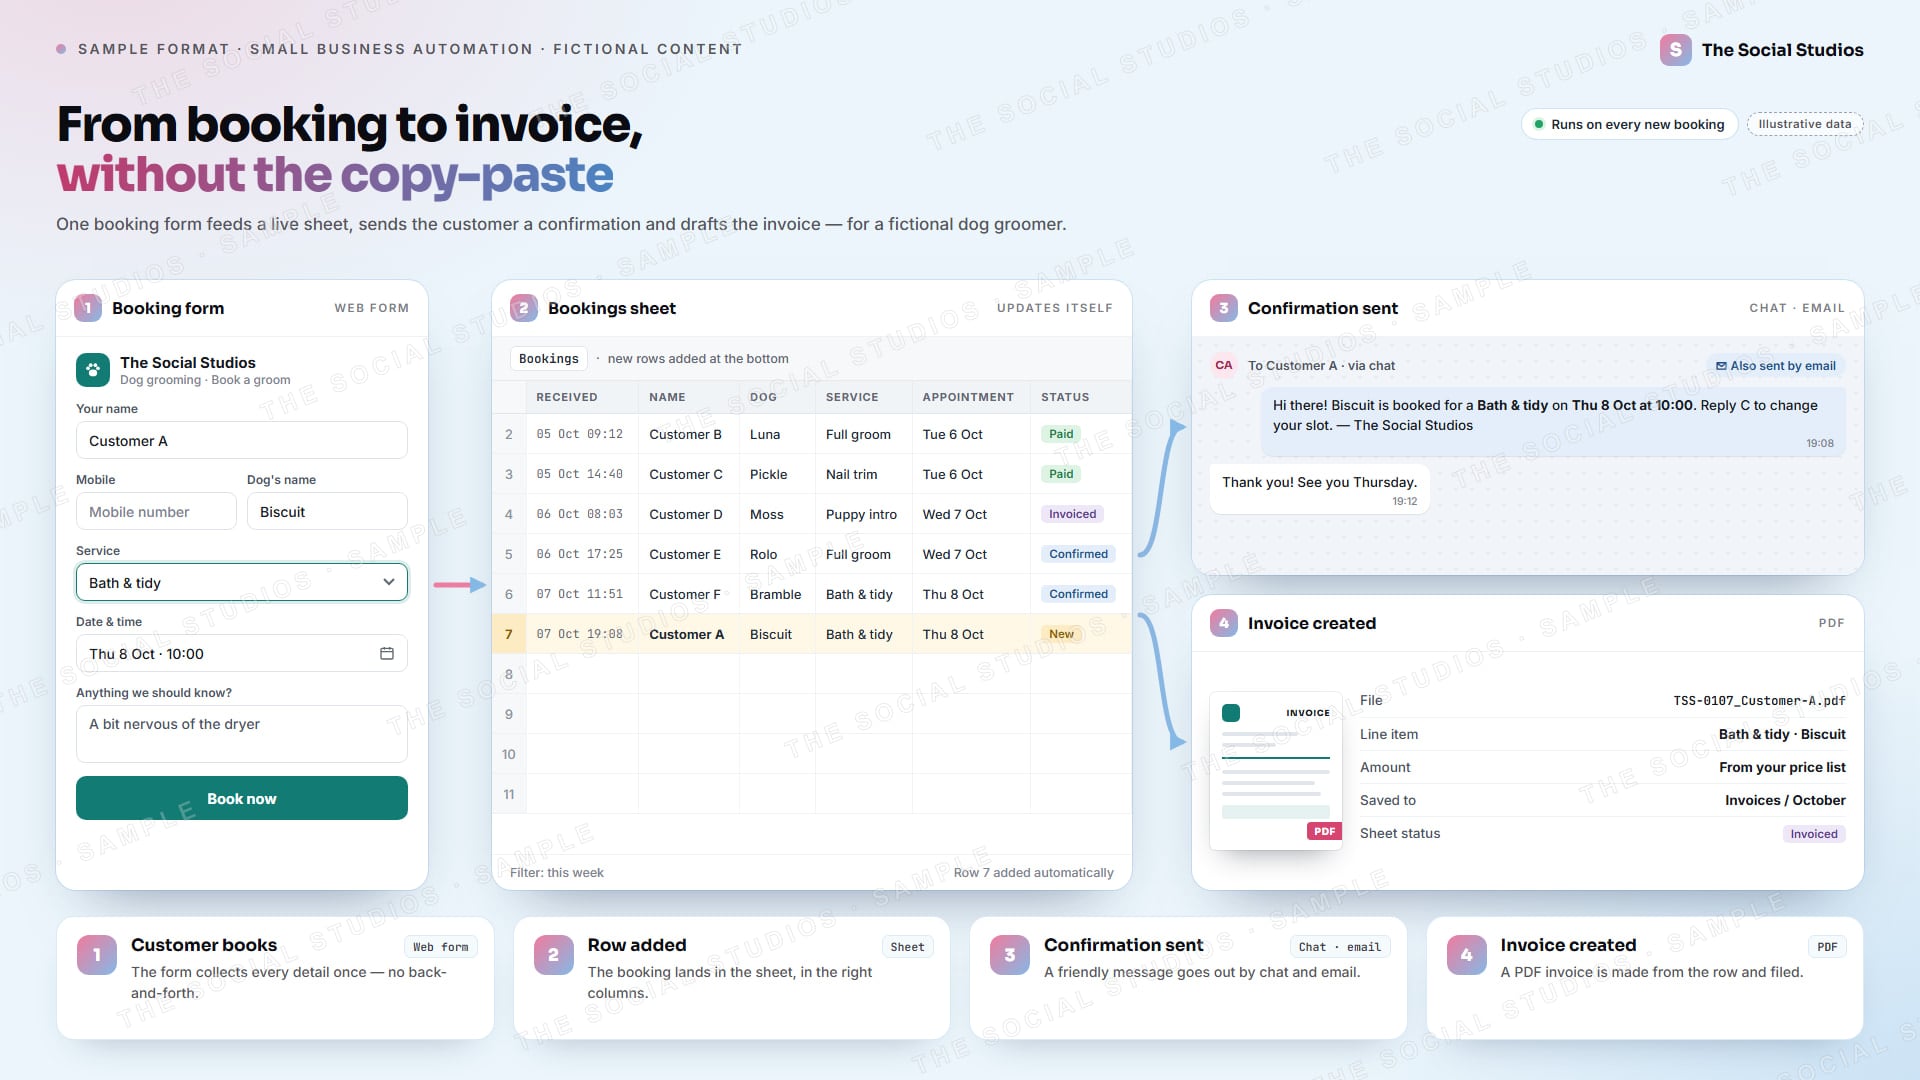Focus the Mobile number field
Image resolution: width=1920 pixels, height=1080 pixels.
[x=156, y=511]
